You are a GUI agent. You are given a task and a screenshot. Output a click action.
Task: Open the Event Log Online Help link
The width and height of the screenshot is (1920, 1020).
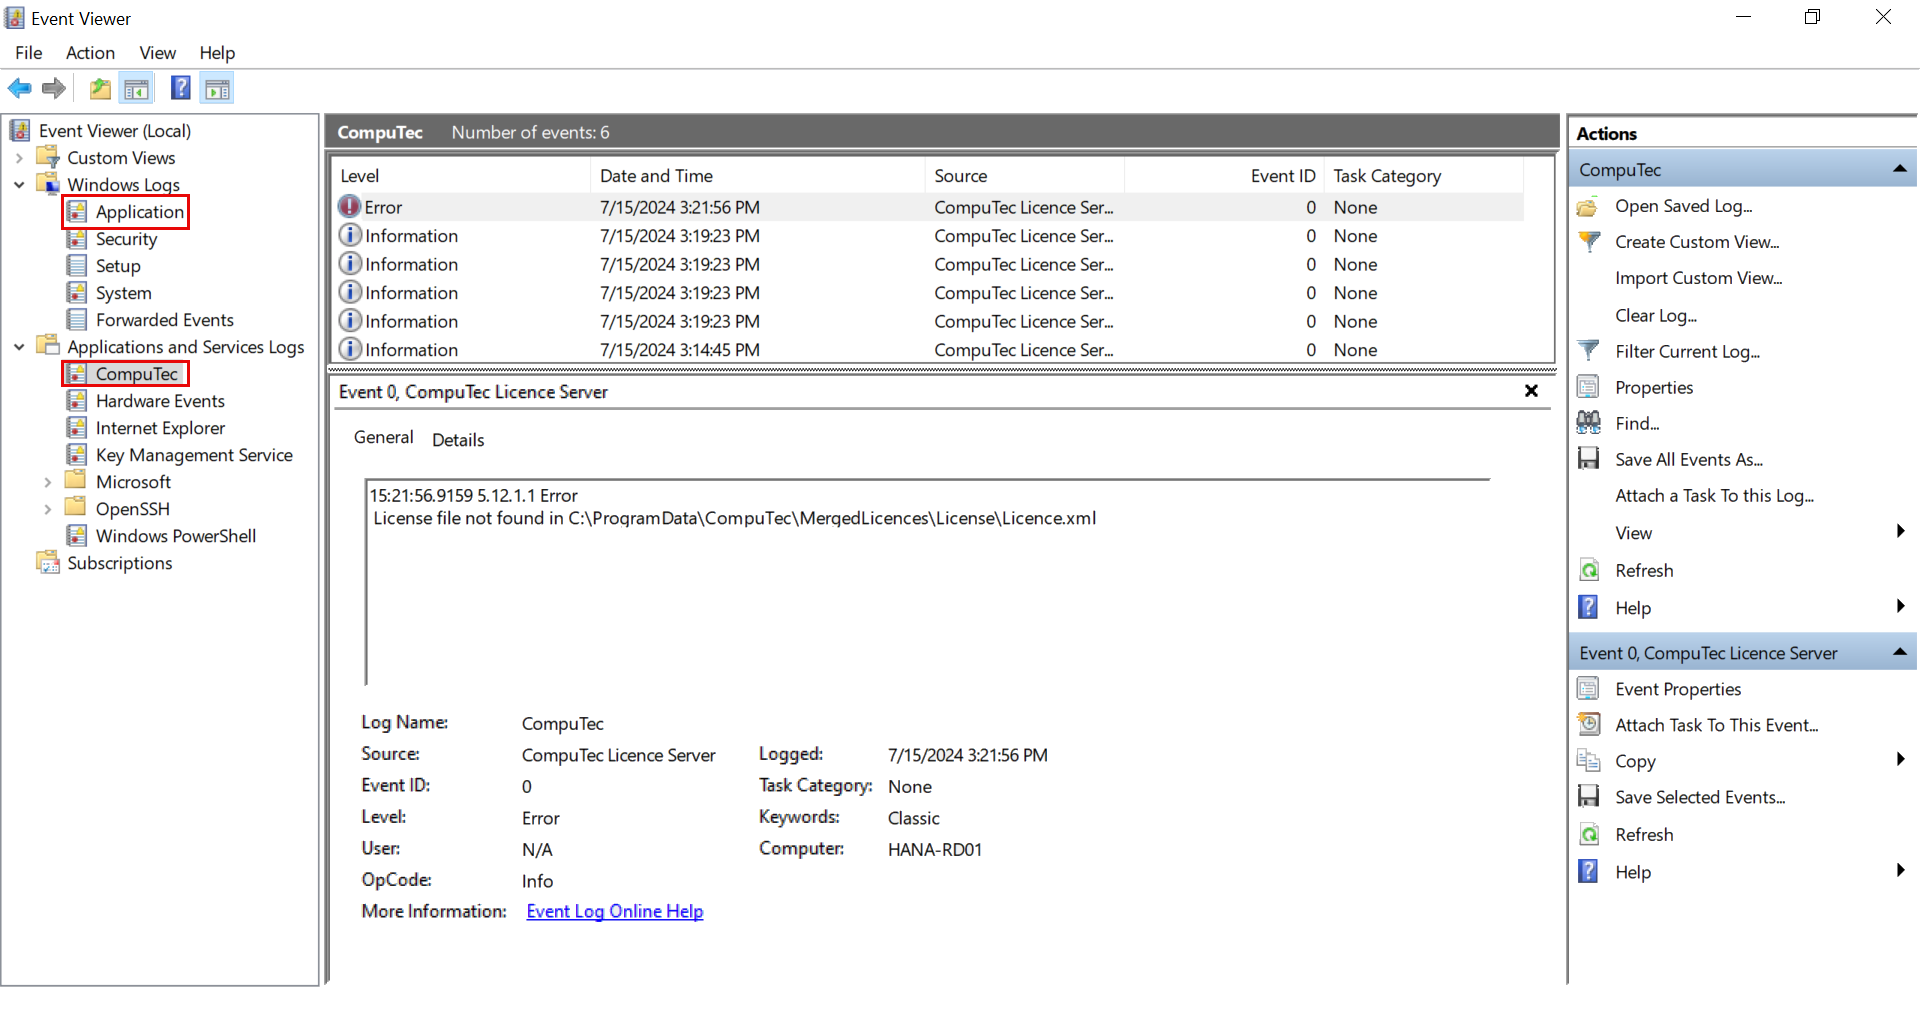coord(614,911)
